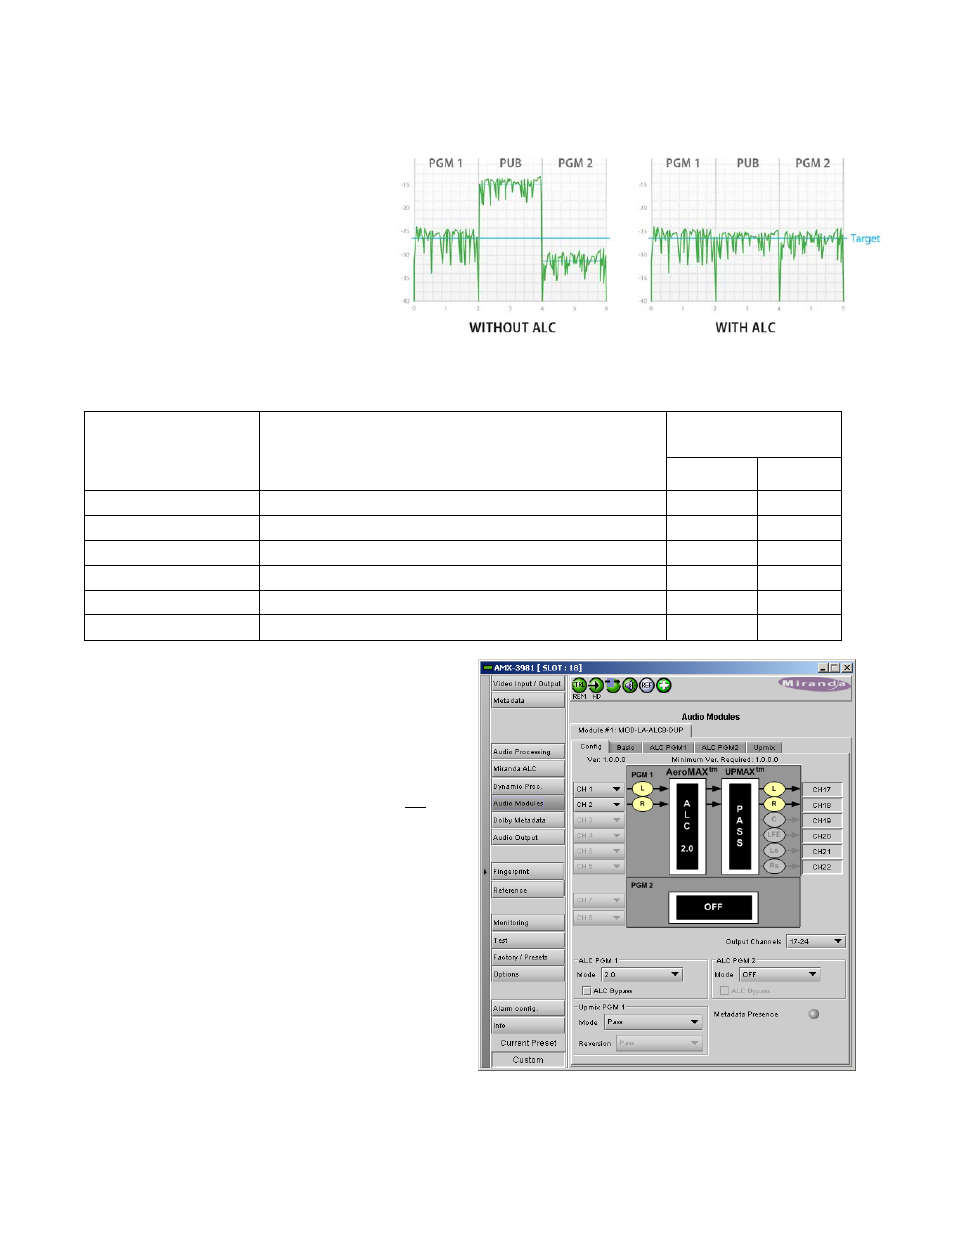The image size is (954, 1235).
Task: Open the Fingerprint panel
Action: [528, 872]
